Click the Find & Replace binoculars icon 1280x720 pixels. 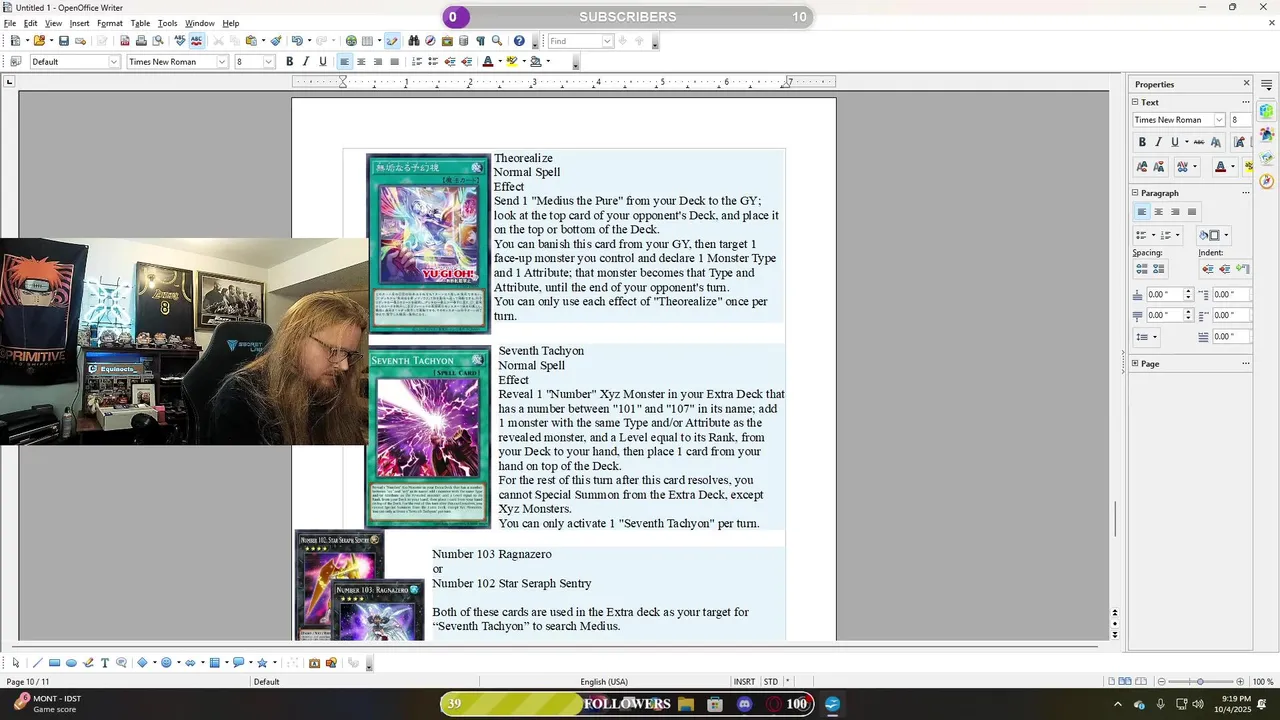pyautogui.click(x=414, y=41)
